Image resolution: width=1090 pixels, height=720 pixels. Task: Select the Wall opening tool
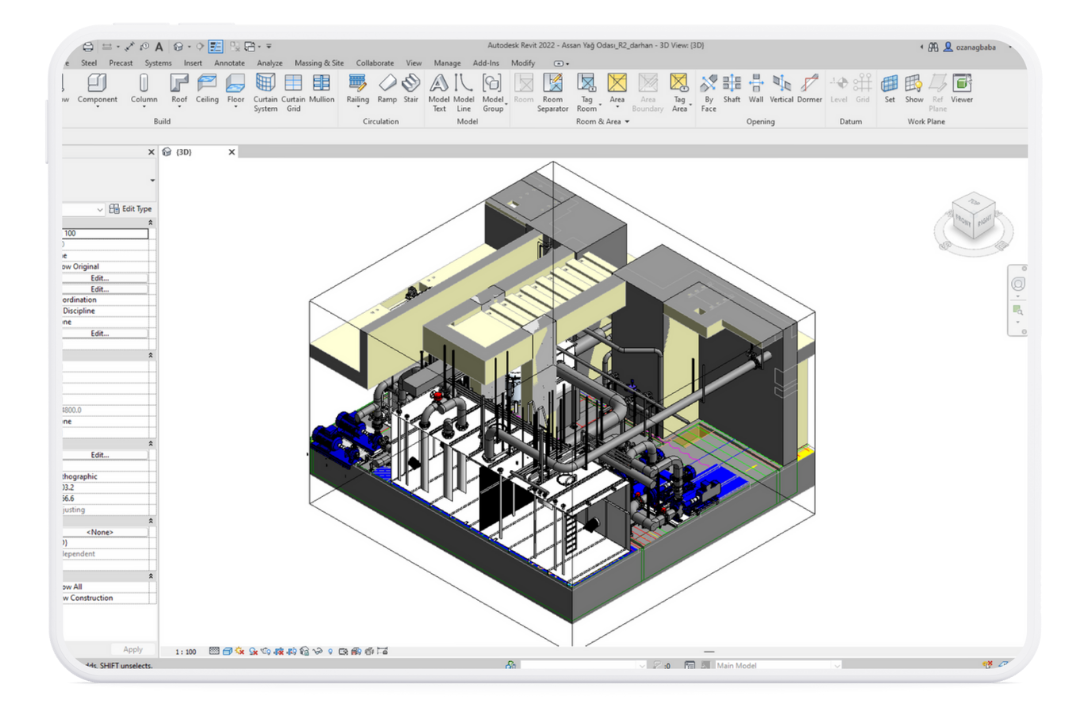click(756, 88)
